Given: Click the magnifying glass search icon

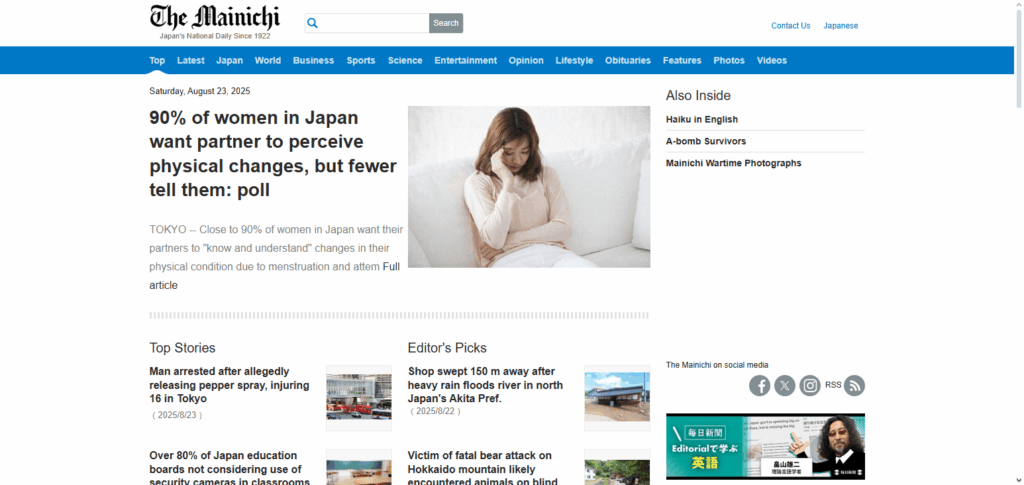Looking at the screenshot, I should pyautogui.click(x=313, y=23).
